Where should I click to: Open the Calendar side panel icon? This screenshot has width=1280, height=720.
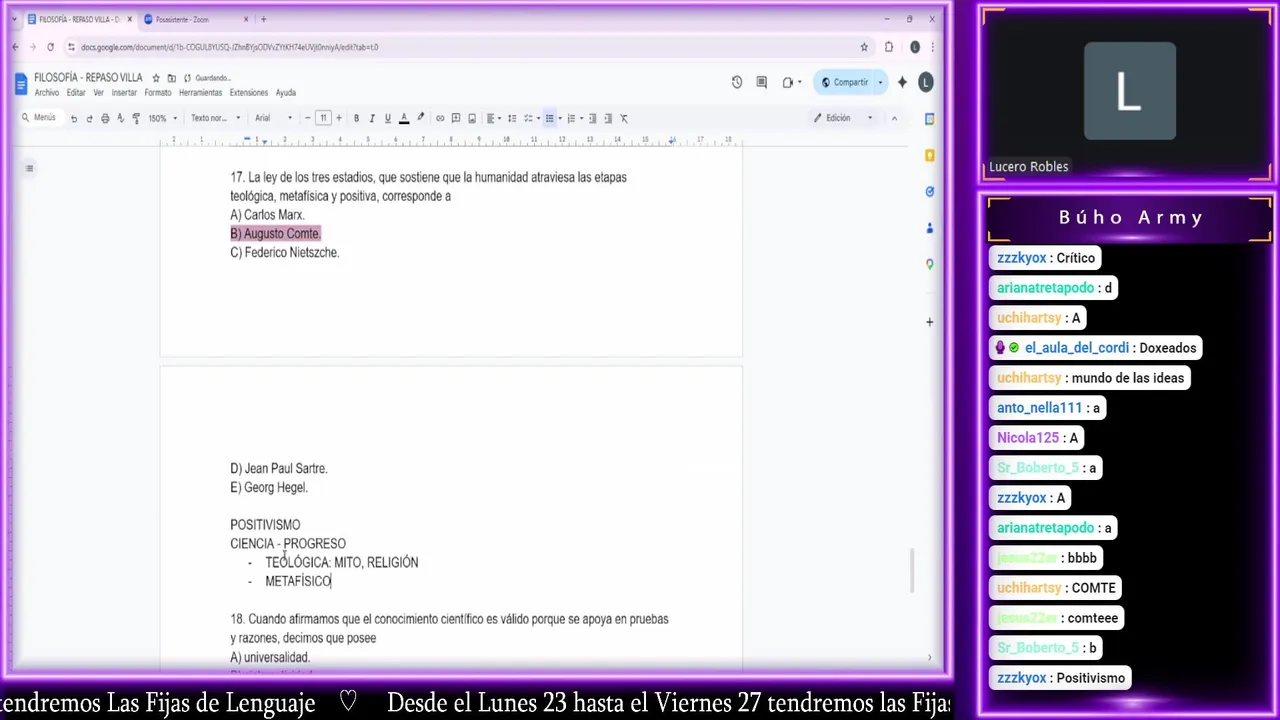929,119
